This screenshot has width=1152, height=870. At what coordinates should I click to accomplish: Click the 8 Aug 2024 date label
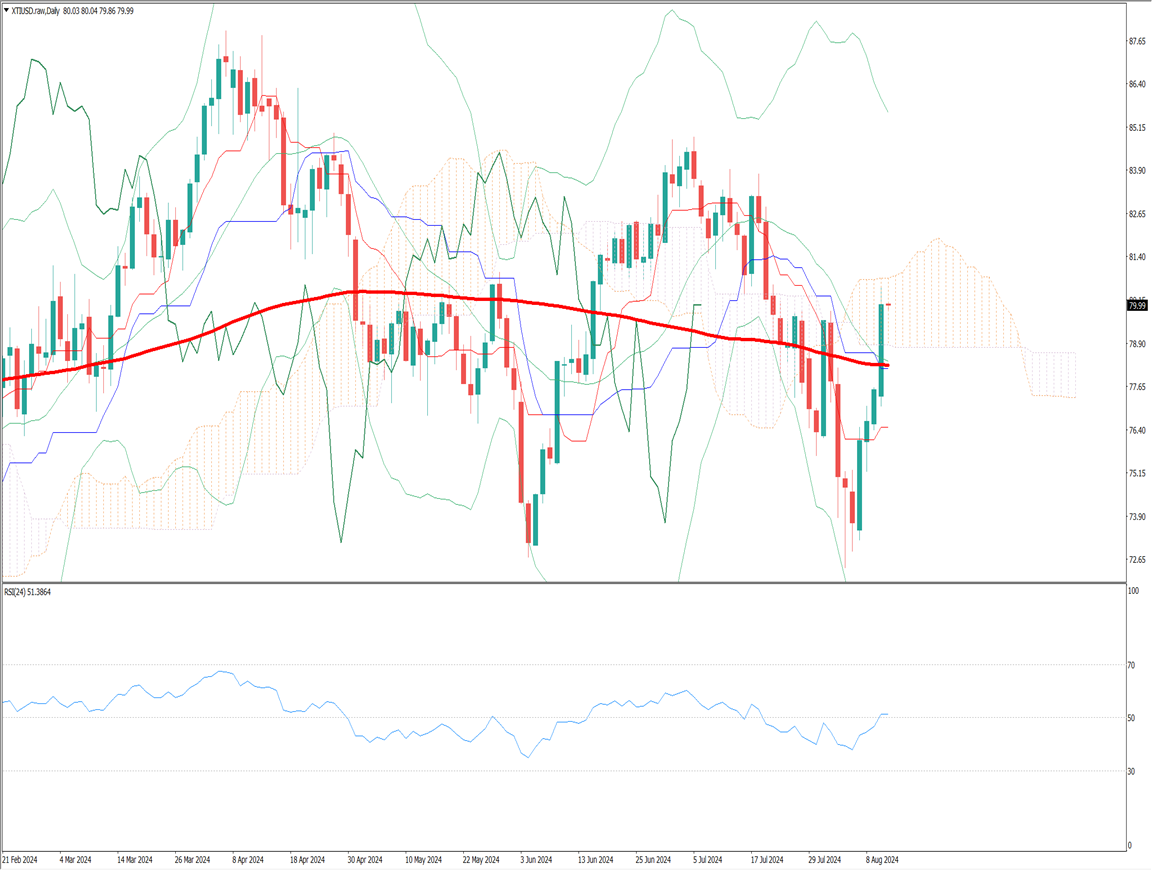coord(882,859)
